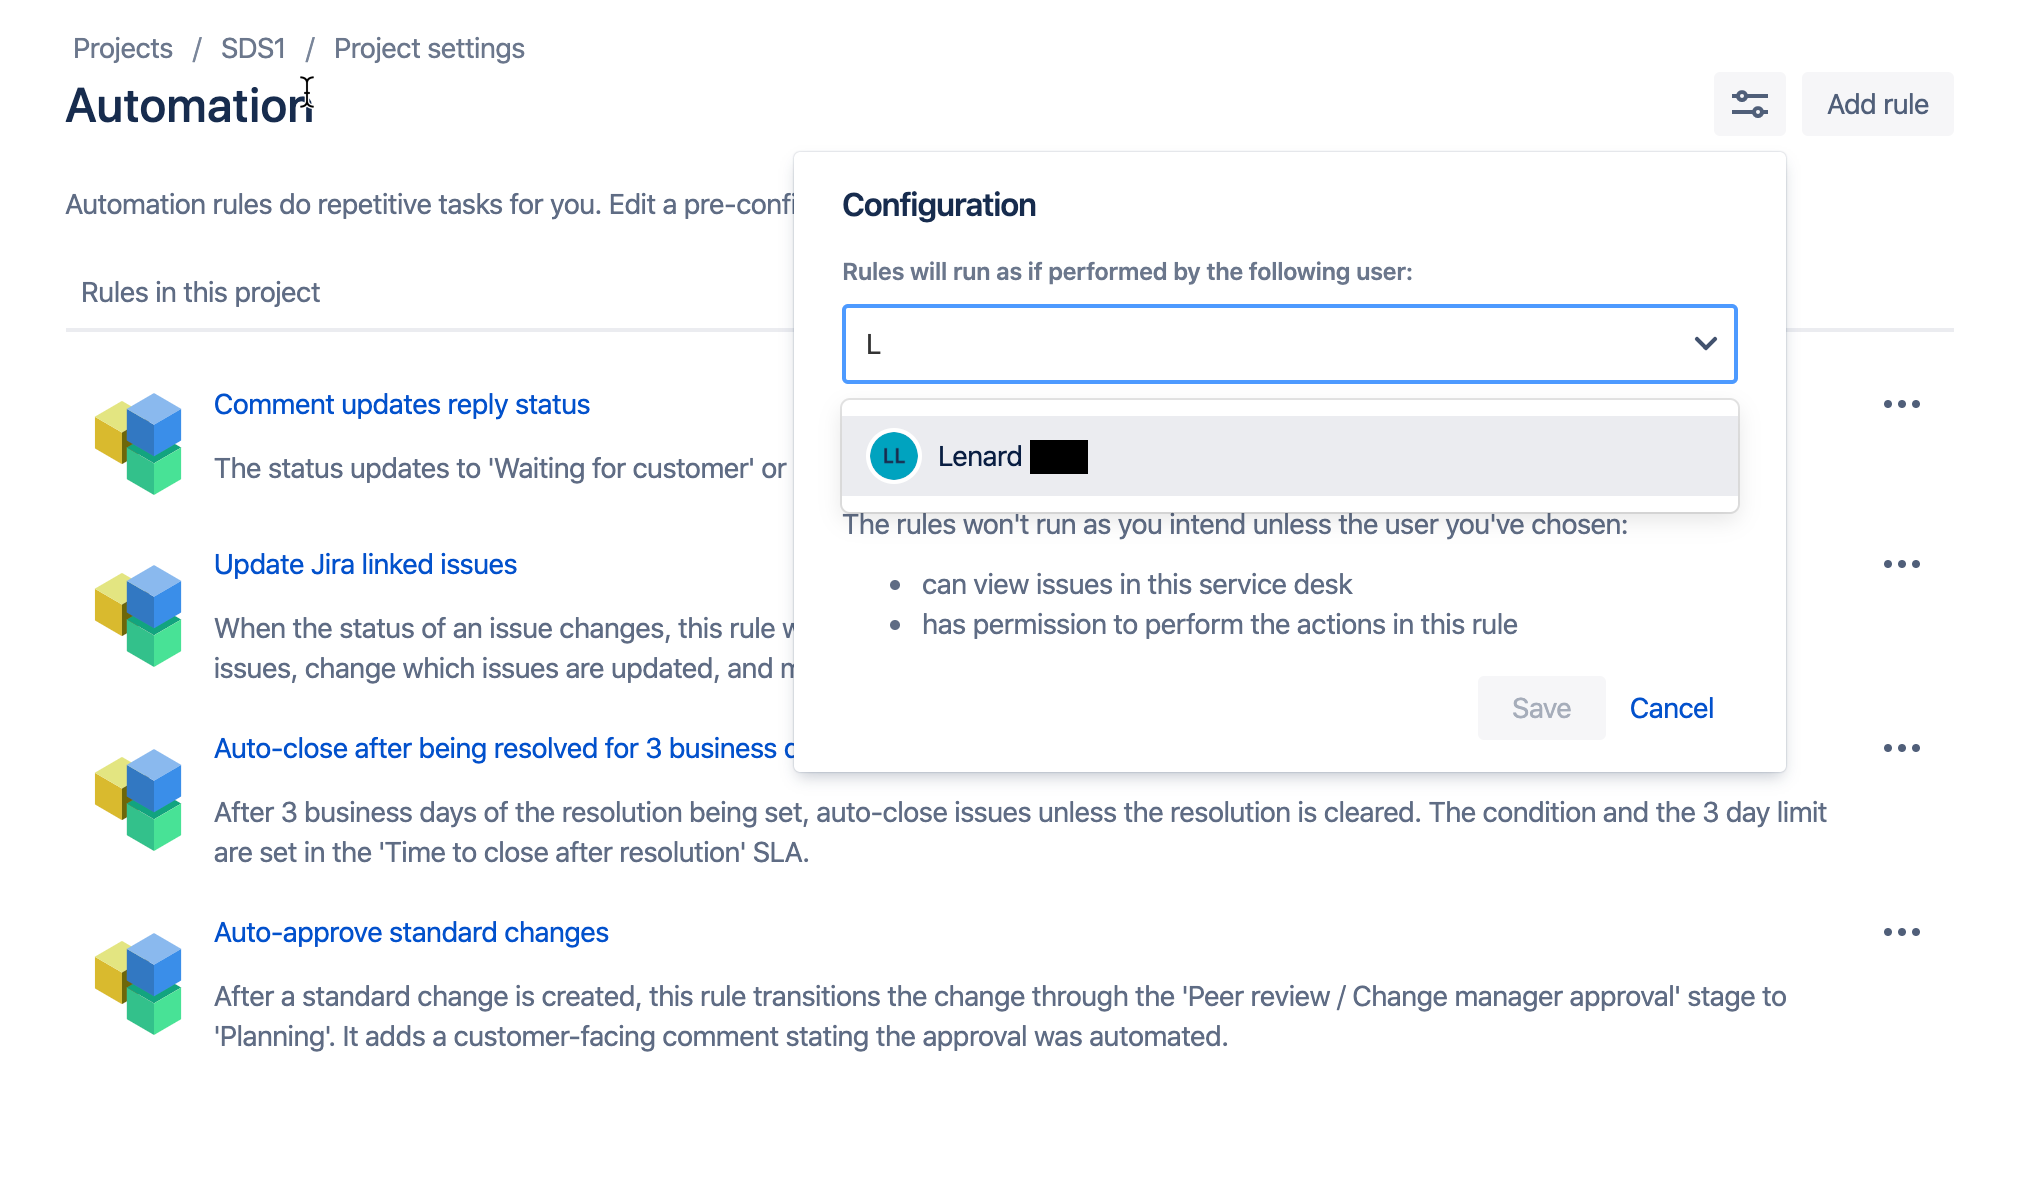Click inside the user search text field
The image size is (2018, 1188).
coord(1100,344)
